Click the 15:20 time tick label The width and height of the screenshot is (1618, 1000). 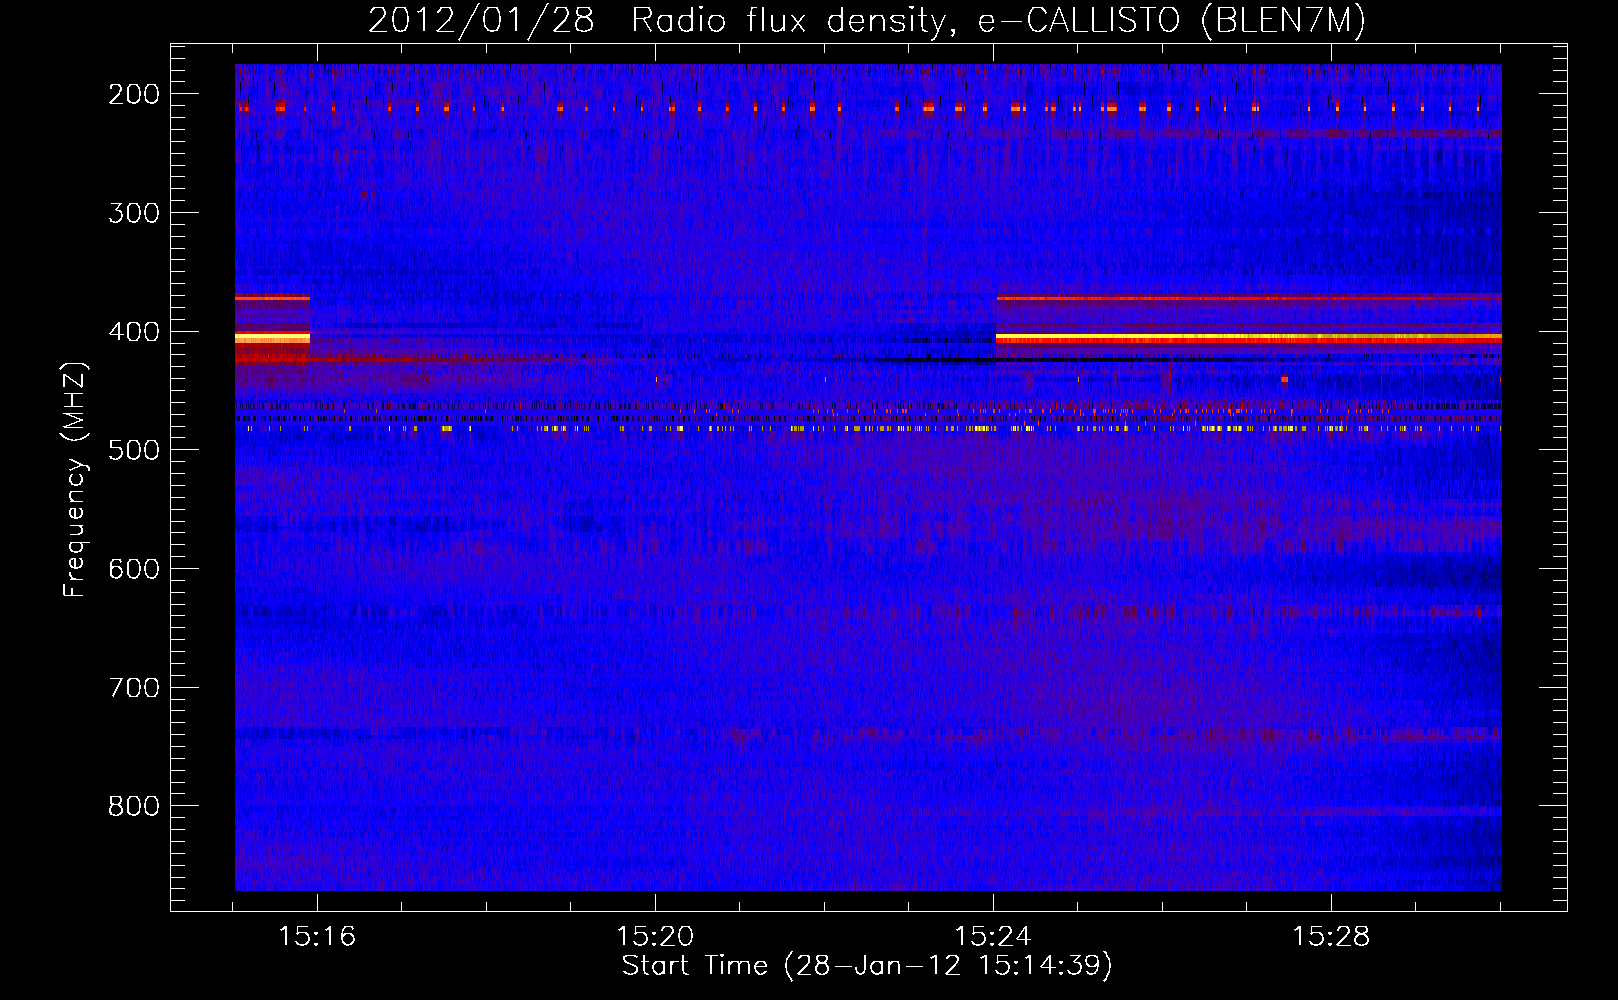(655, 937)
